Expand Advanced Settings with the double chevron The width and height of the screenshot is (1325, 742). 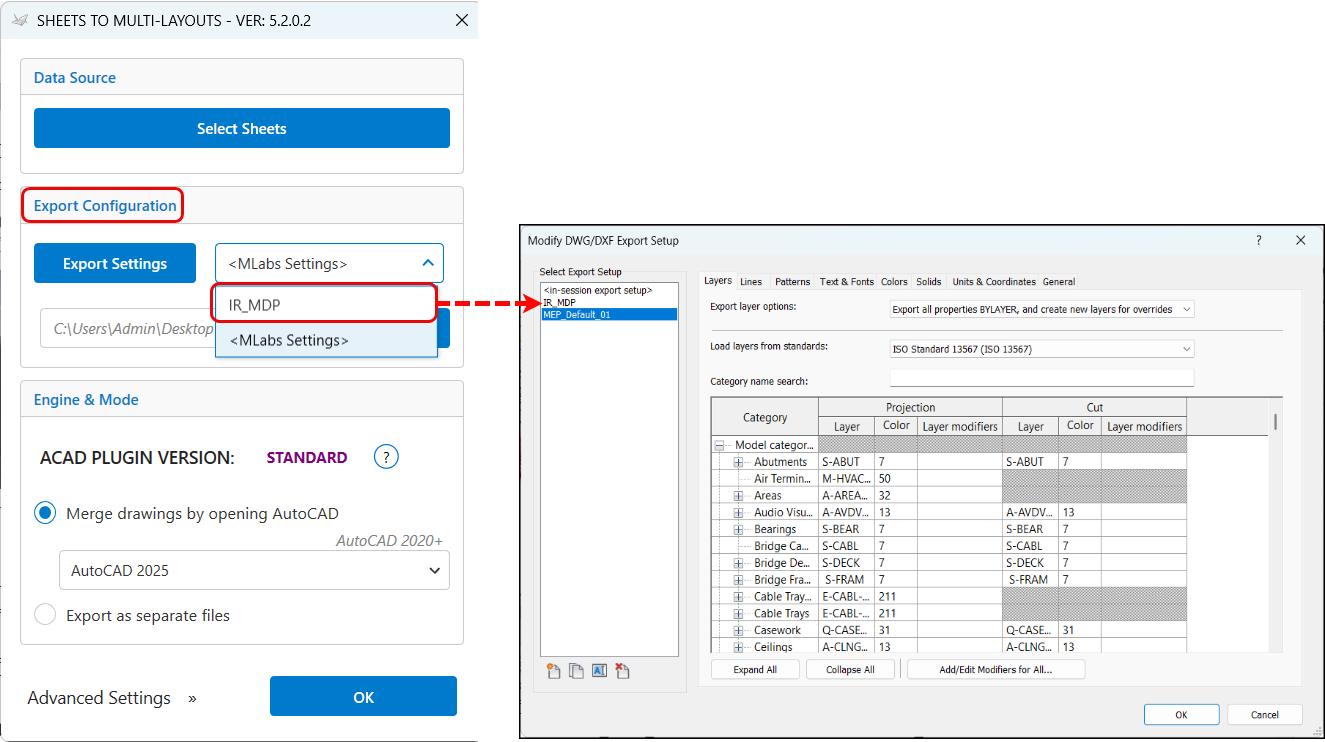point(192,699)
